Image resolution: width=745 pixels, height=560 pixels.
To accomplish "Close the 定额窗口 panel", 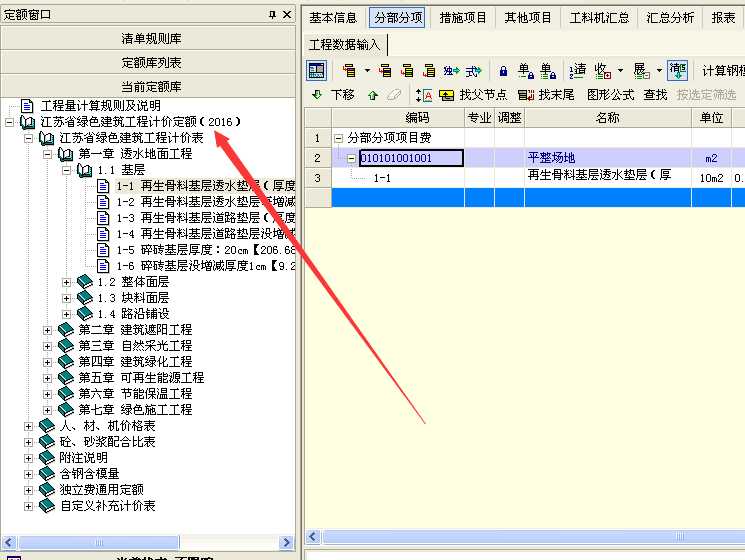I will [x=286, y=15].
